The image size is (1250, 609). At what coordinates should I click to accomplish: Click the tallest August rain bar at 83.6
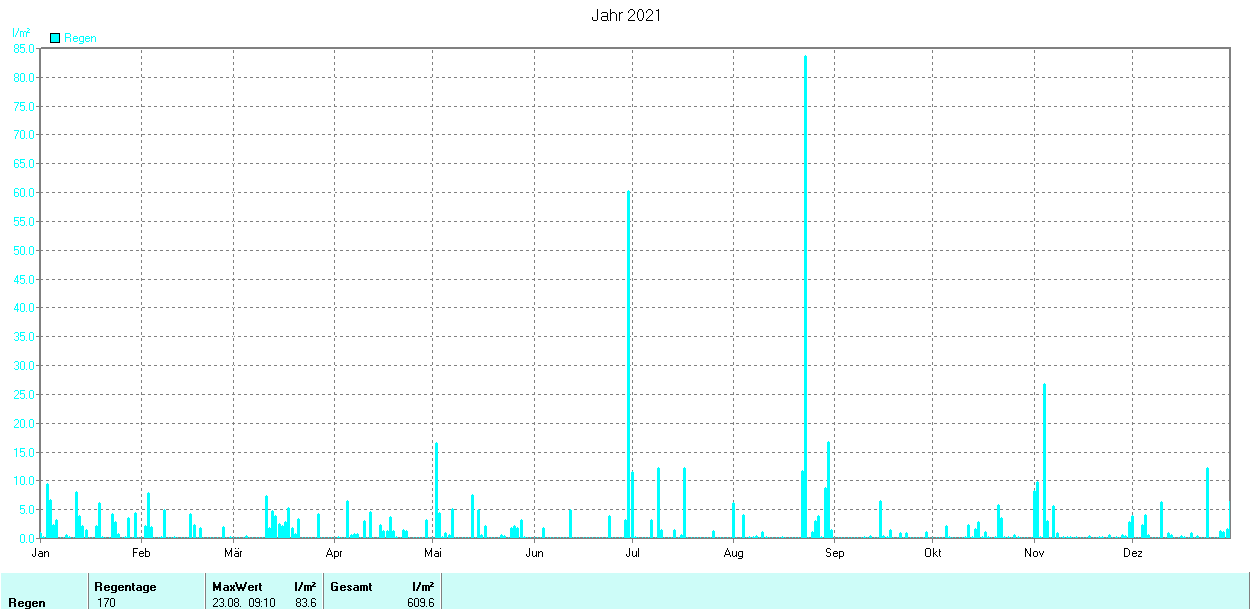805,296
